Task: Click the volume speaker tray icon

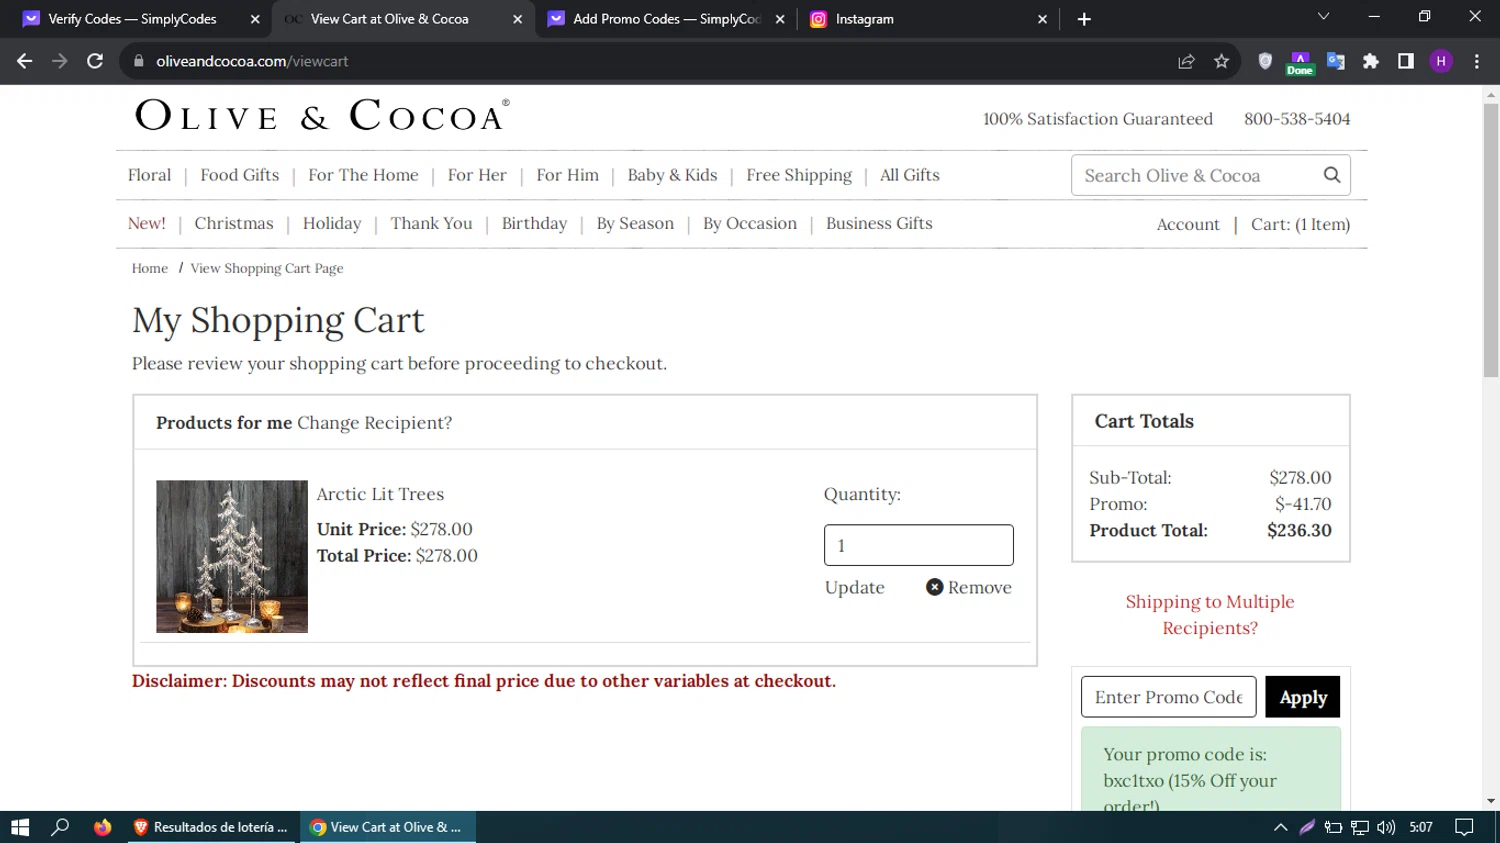Action: (x=1386, y=827)
